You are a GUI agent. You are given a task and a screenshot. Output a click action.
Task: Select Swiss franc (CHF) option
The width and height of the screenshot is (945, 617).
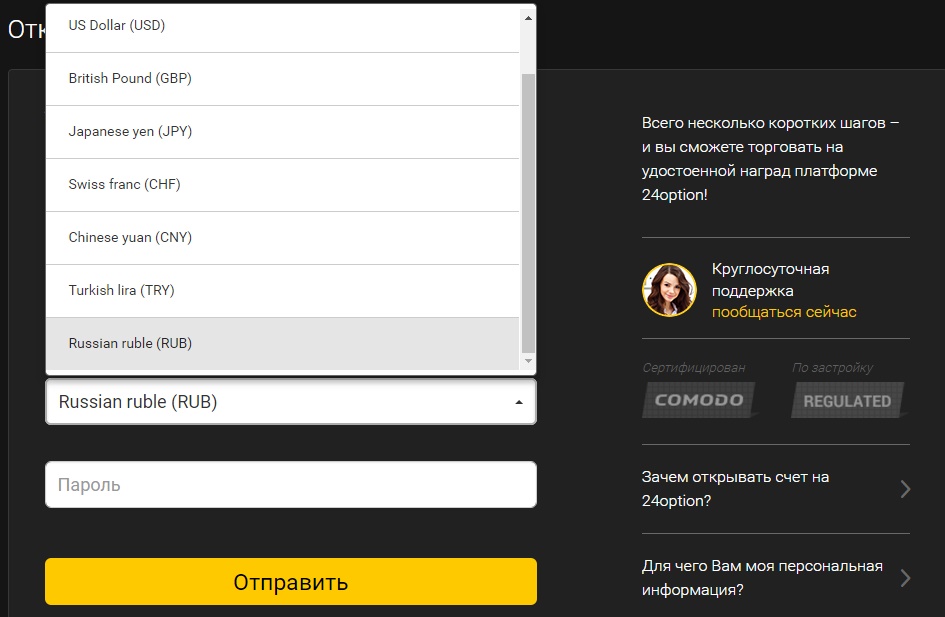tap(283, 185)
